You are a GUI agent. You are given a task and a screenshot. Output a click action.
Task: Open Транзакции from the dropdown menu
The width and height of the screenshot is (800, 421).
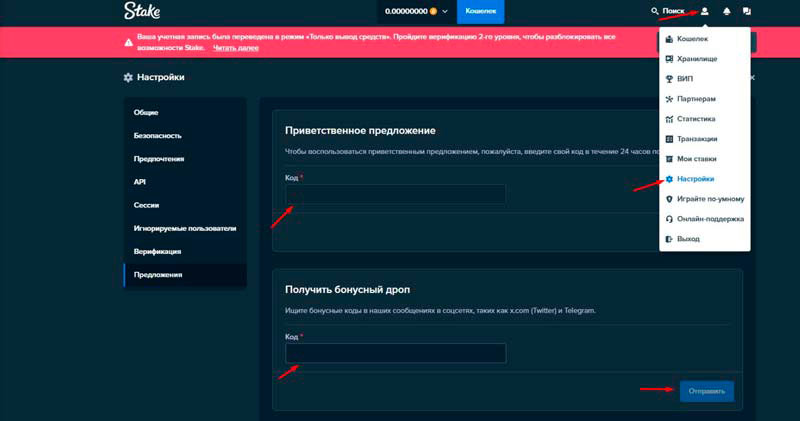pyautogui.click(x=697, y=139)
